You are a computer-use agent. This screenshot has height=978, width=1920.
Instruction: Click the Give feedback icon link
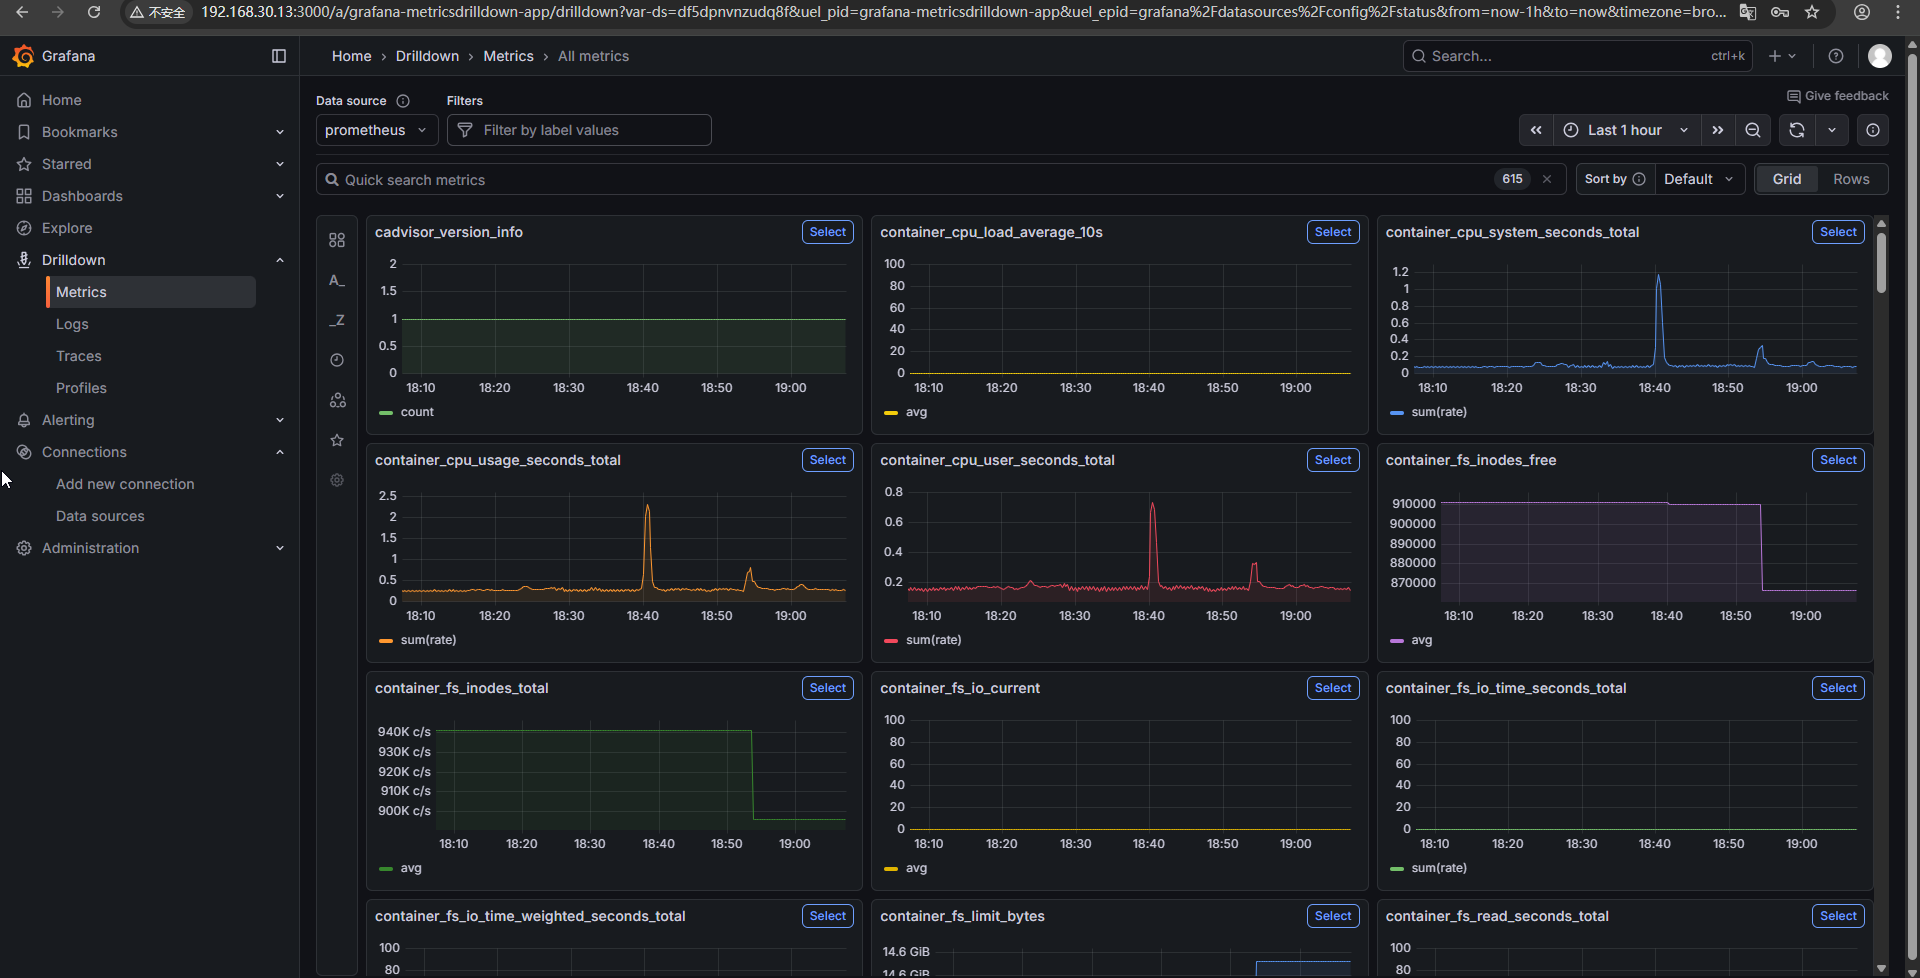point(1838,96)
